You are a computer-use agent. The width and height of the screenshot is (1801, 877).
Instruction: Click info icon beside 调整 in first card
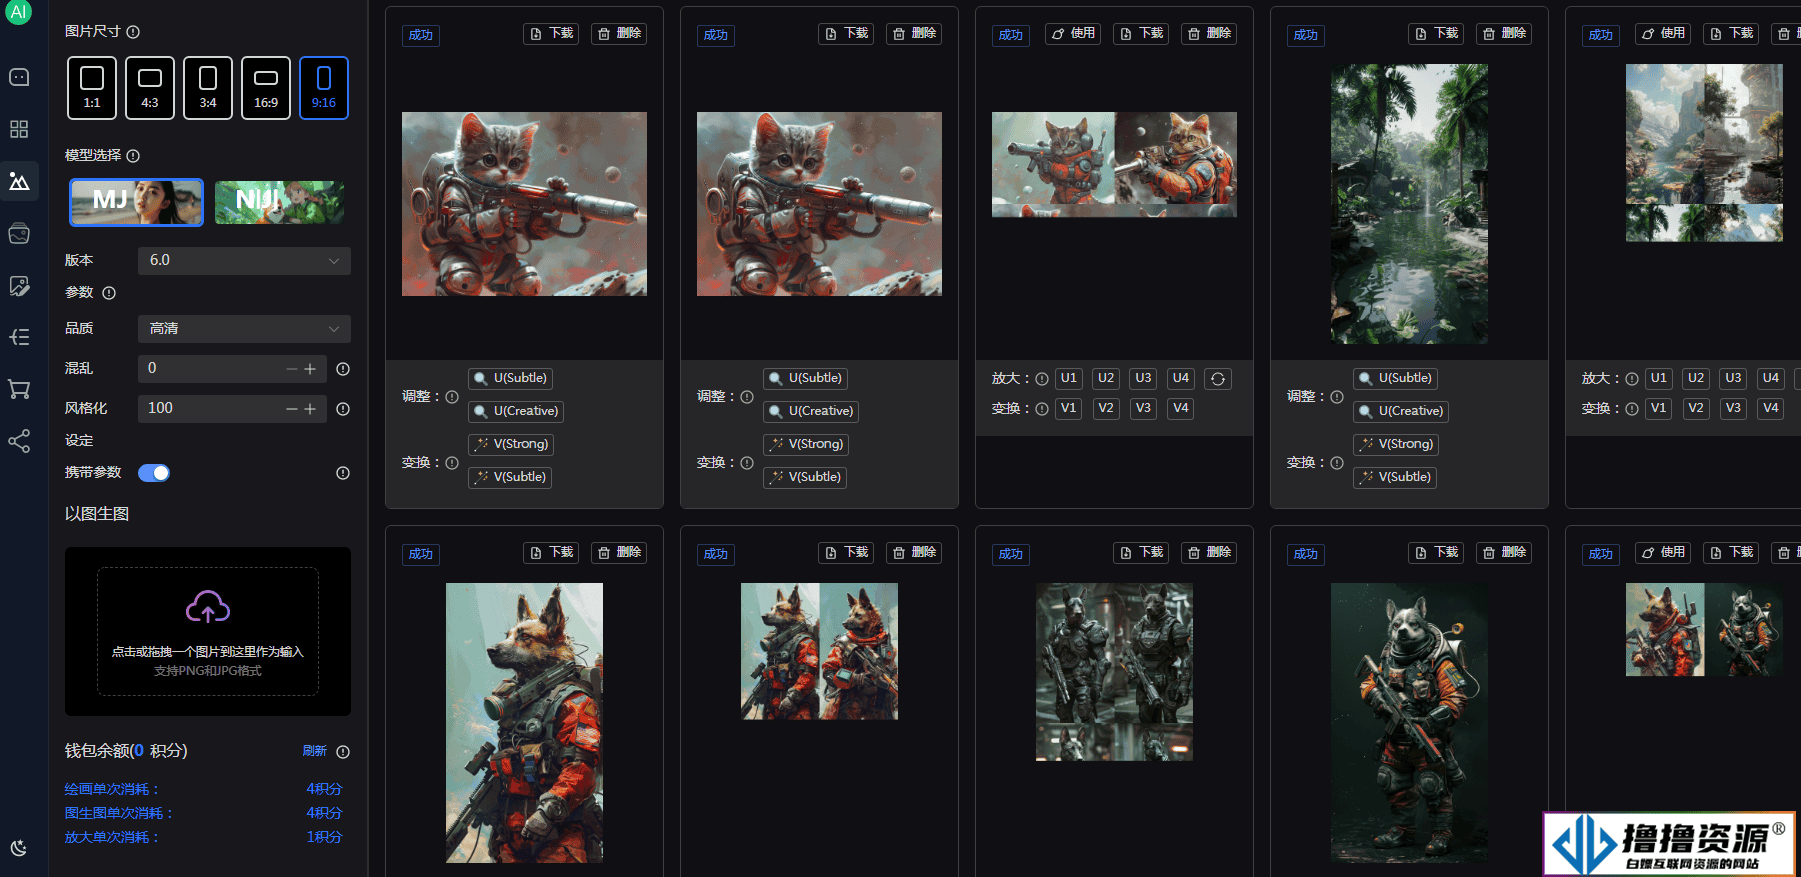tap(452, 397)
